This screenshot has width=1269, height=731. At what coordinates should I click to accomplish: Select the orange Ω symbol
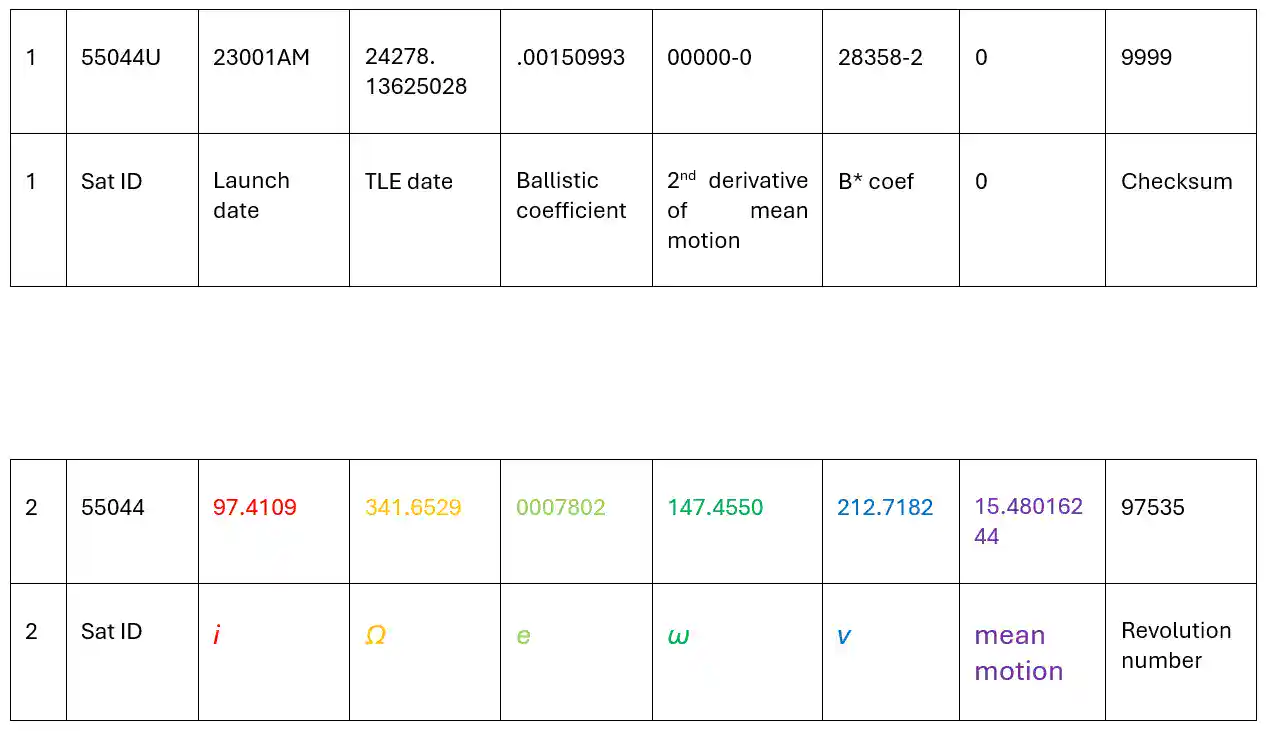(375, 635)
